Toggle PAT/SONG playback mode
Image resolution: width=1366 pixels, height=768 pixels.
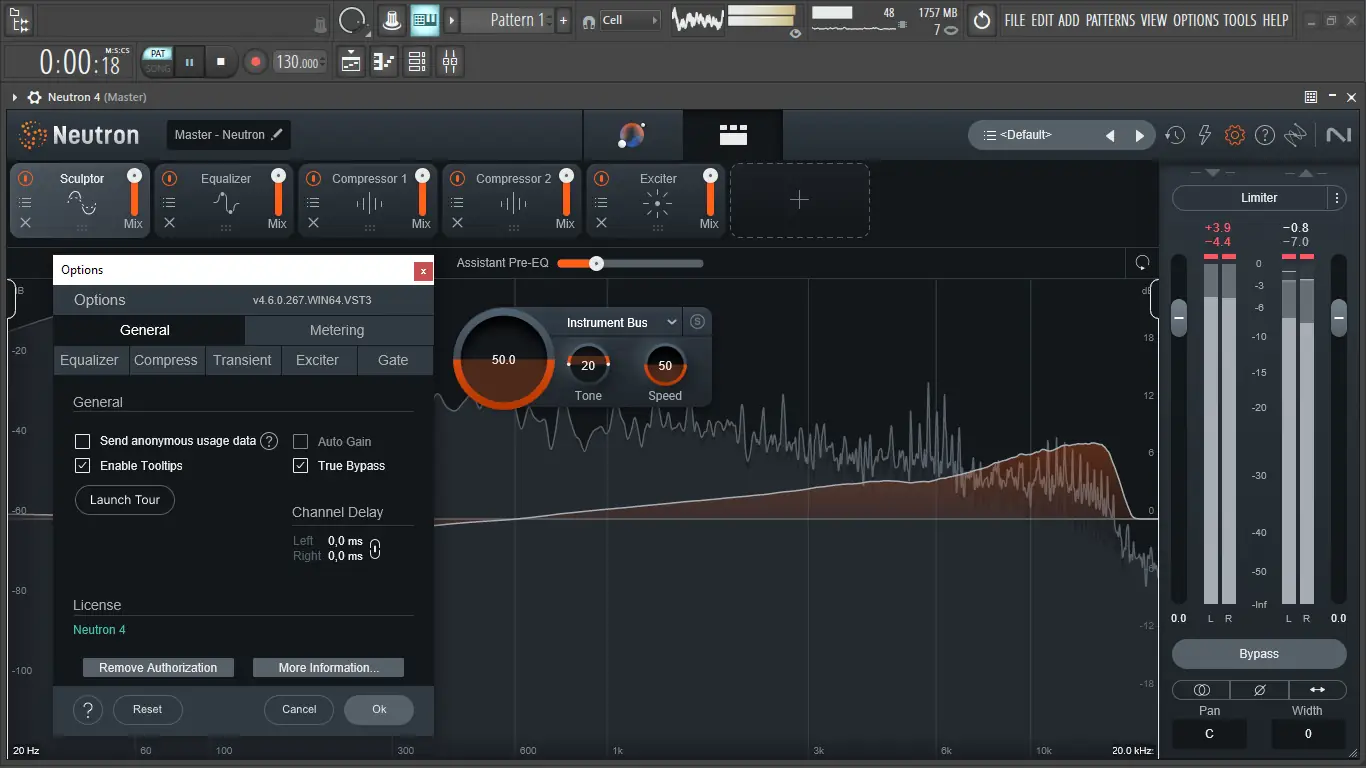coord(157,62)
